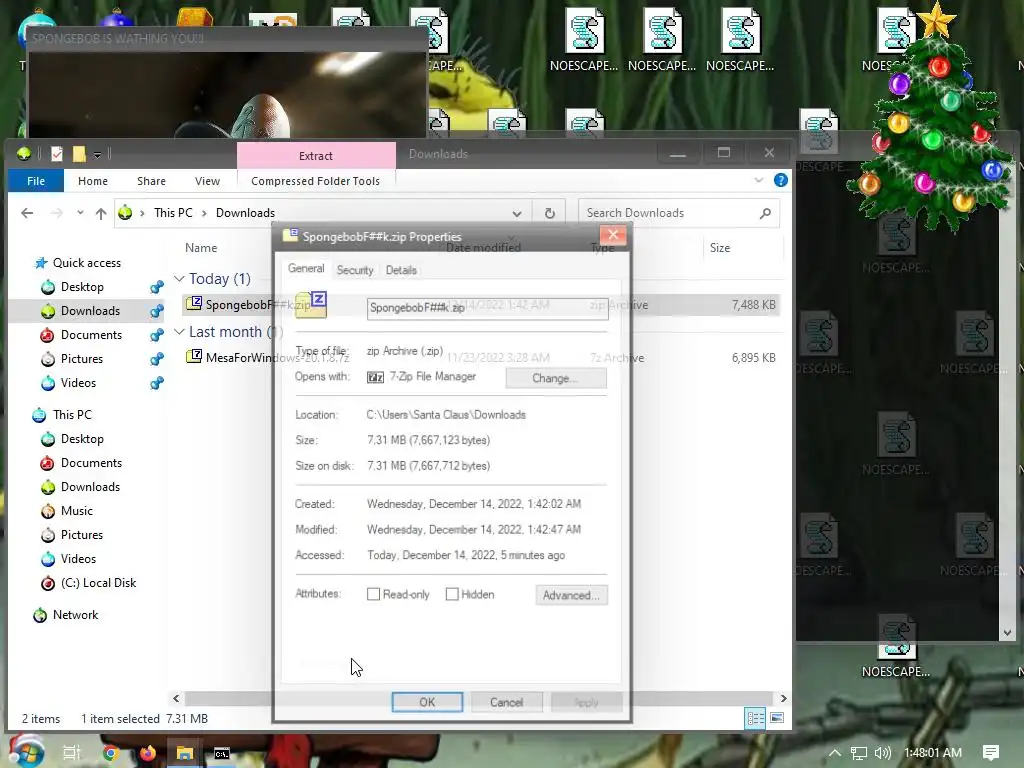Click the file name field in Properties
This screenshot has height=768, width=1024.
coord(487,308)
